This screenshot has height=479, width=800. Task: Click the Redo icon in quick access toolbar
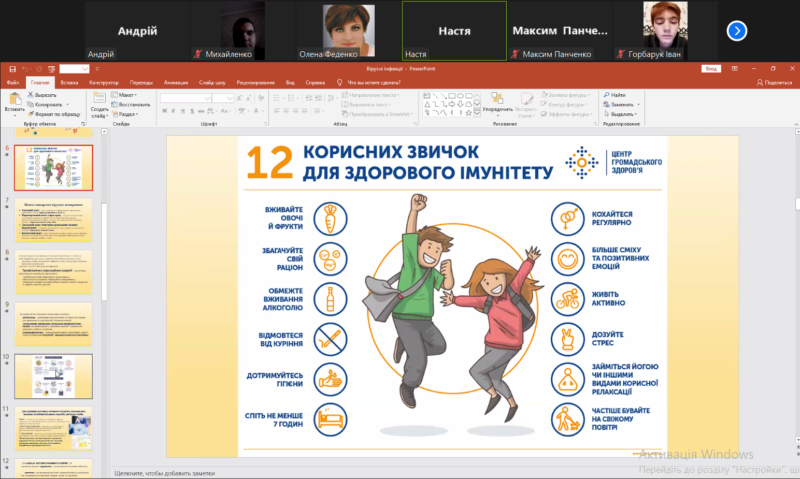point(39,69)
